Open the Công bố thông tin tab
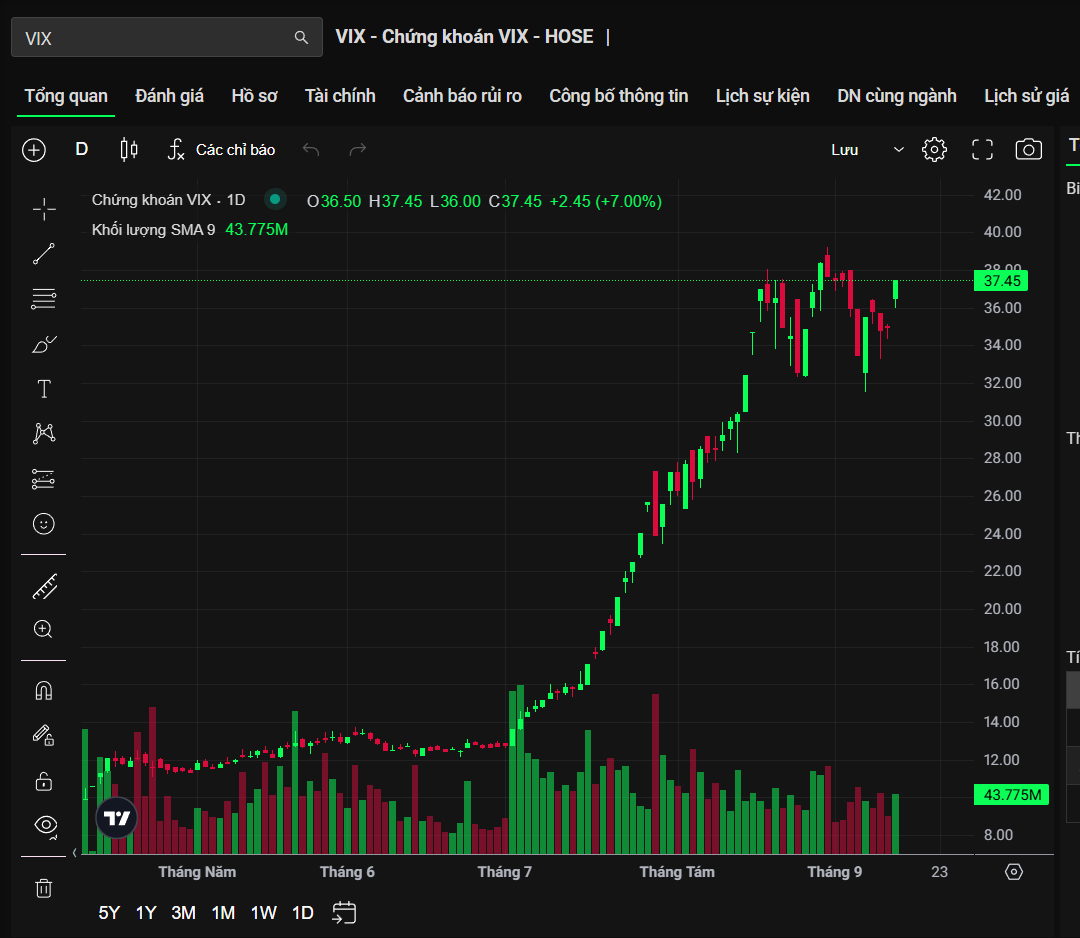The height and width of the screenshot is (938, 1080). click(x=619, y=96)
